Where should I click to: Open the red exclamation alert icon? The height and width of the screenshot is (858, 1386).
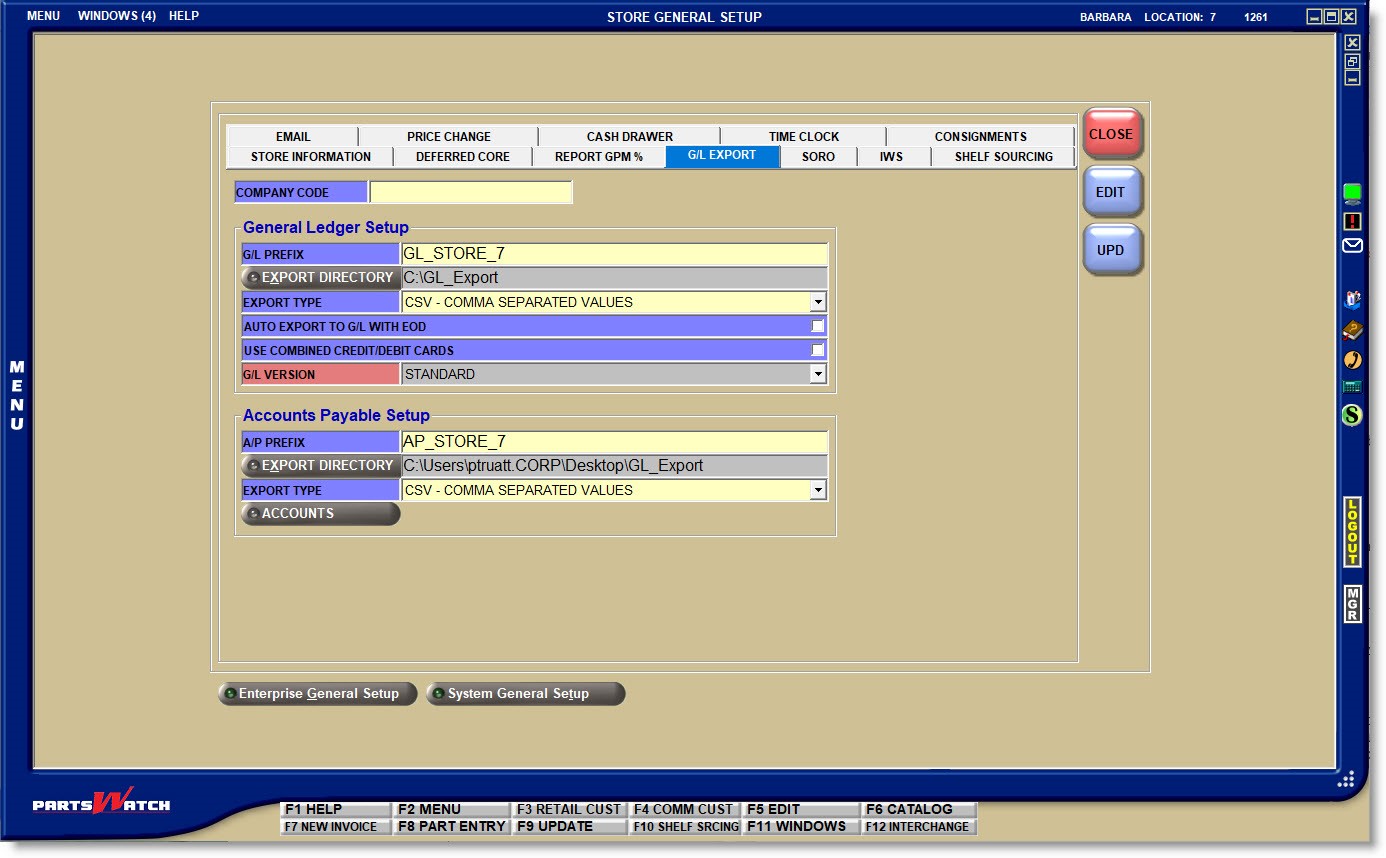click(1352, 221)
